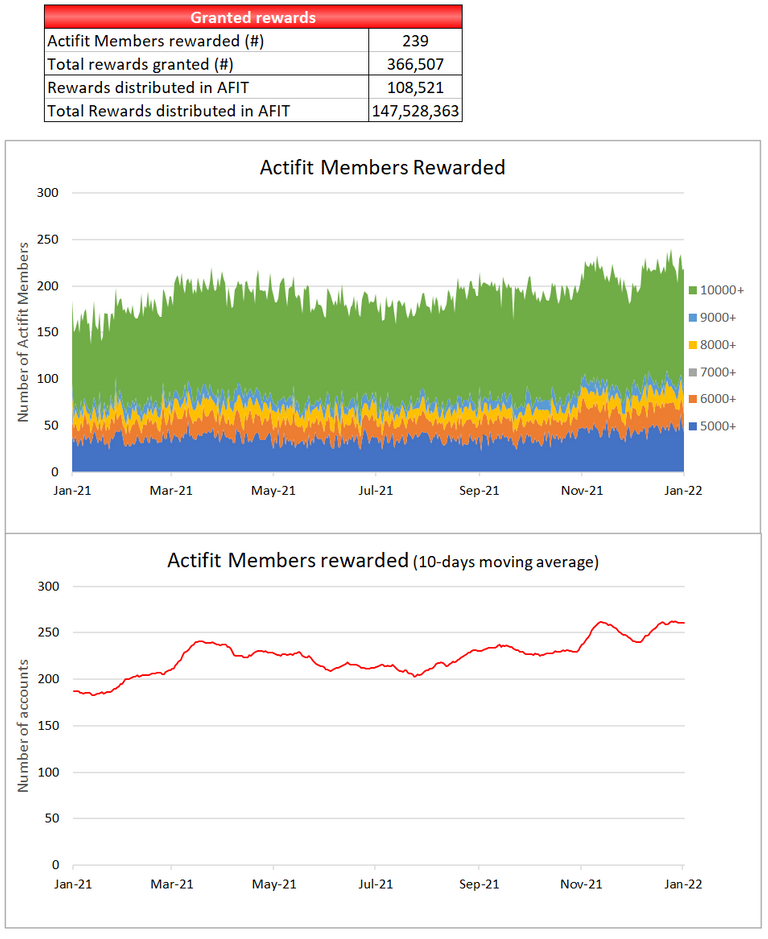Click the Granted rewards table header
This screenshot has width=768, height=939.
tap(253, 17)
